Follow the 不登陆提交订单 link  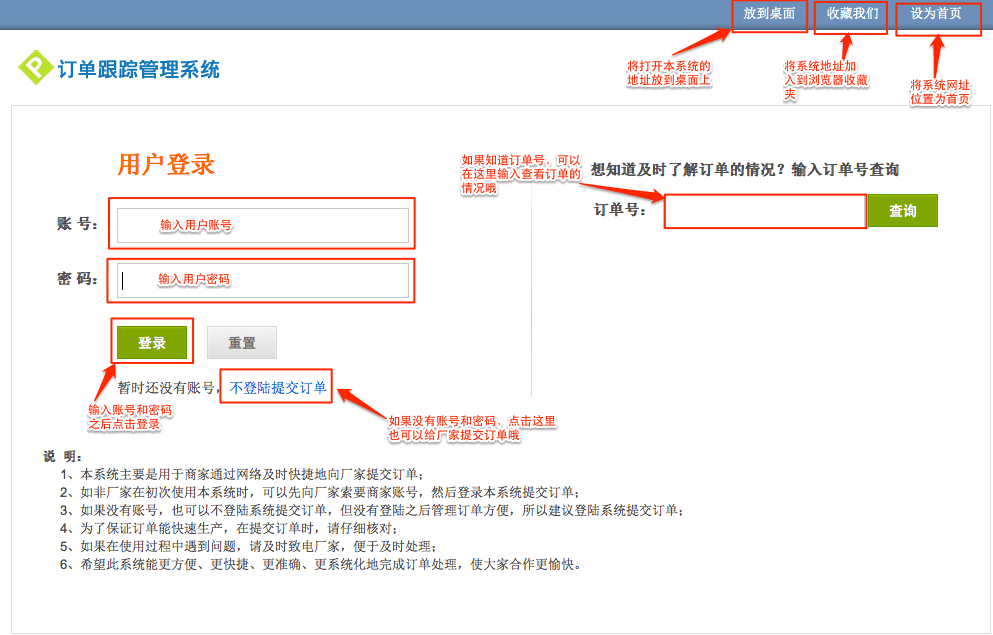point(278,388)
